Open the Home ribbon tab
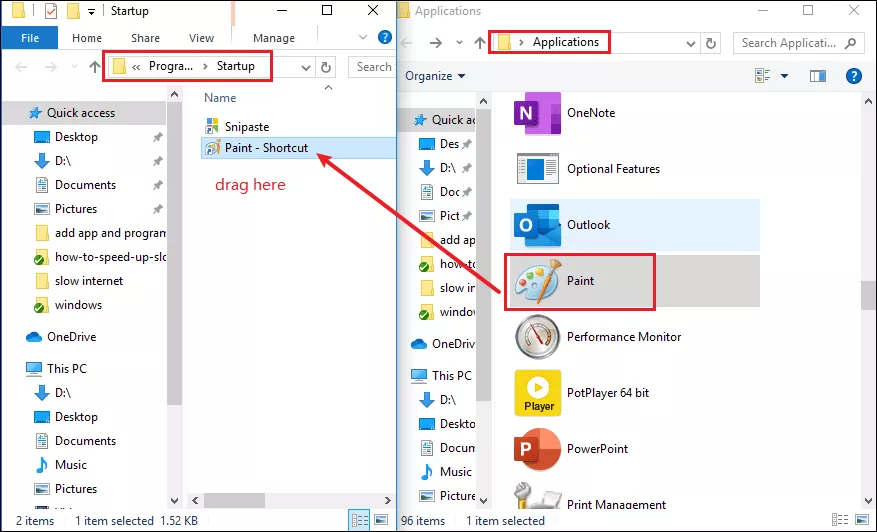Image resolution: width=877 pixels, height=532 pixels. pos(87,38)
